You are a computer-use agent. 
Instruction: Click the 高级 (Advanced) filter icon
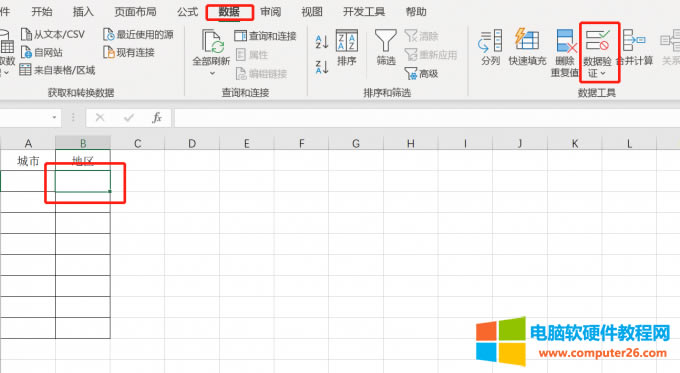[411, 73]
